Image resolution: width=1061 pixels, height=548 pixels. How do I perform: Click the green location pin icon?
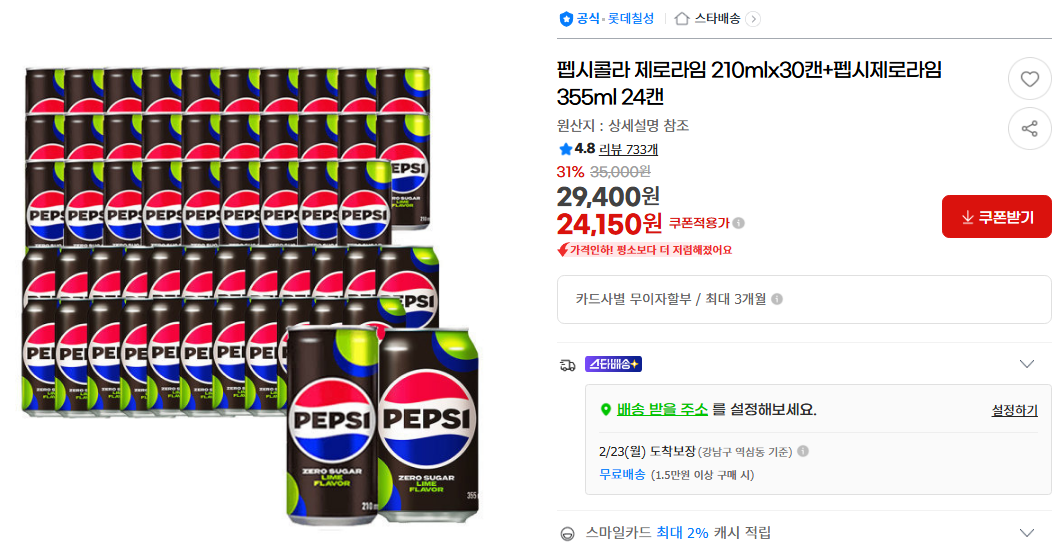pyautogui.click(x=605, y=410)
